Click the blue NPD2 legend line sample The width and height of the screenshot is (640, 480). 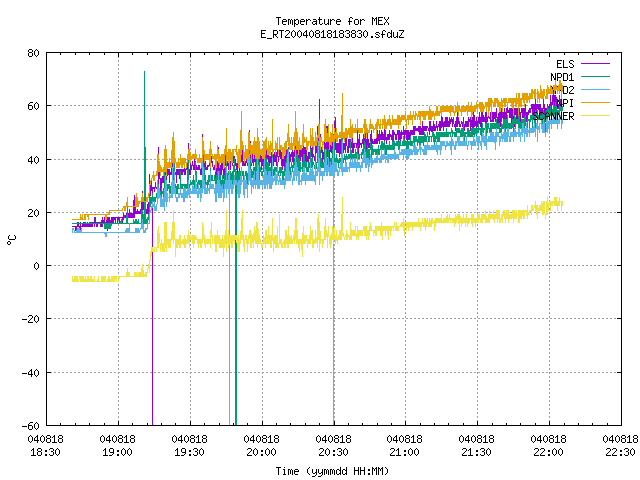595,89
